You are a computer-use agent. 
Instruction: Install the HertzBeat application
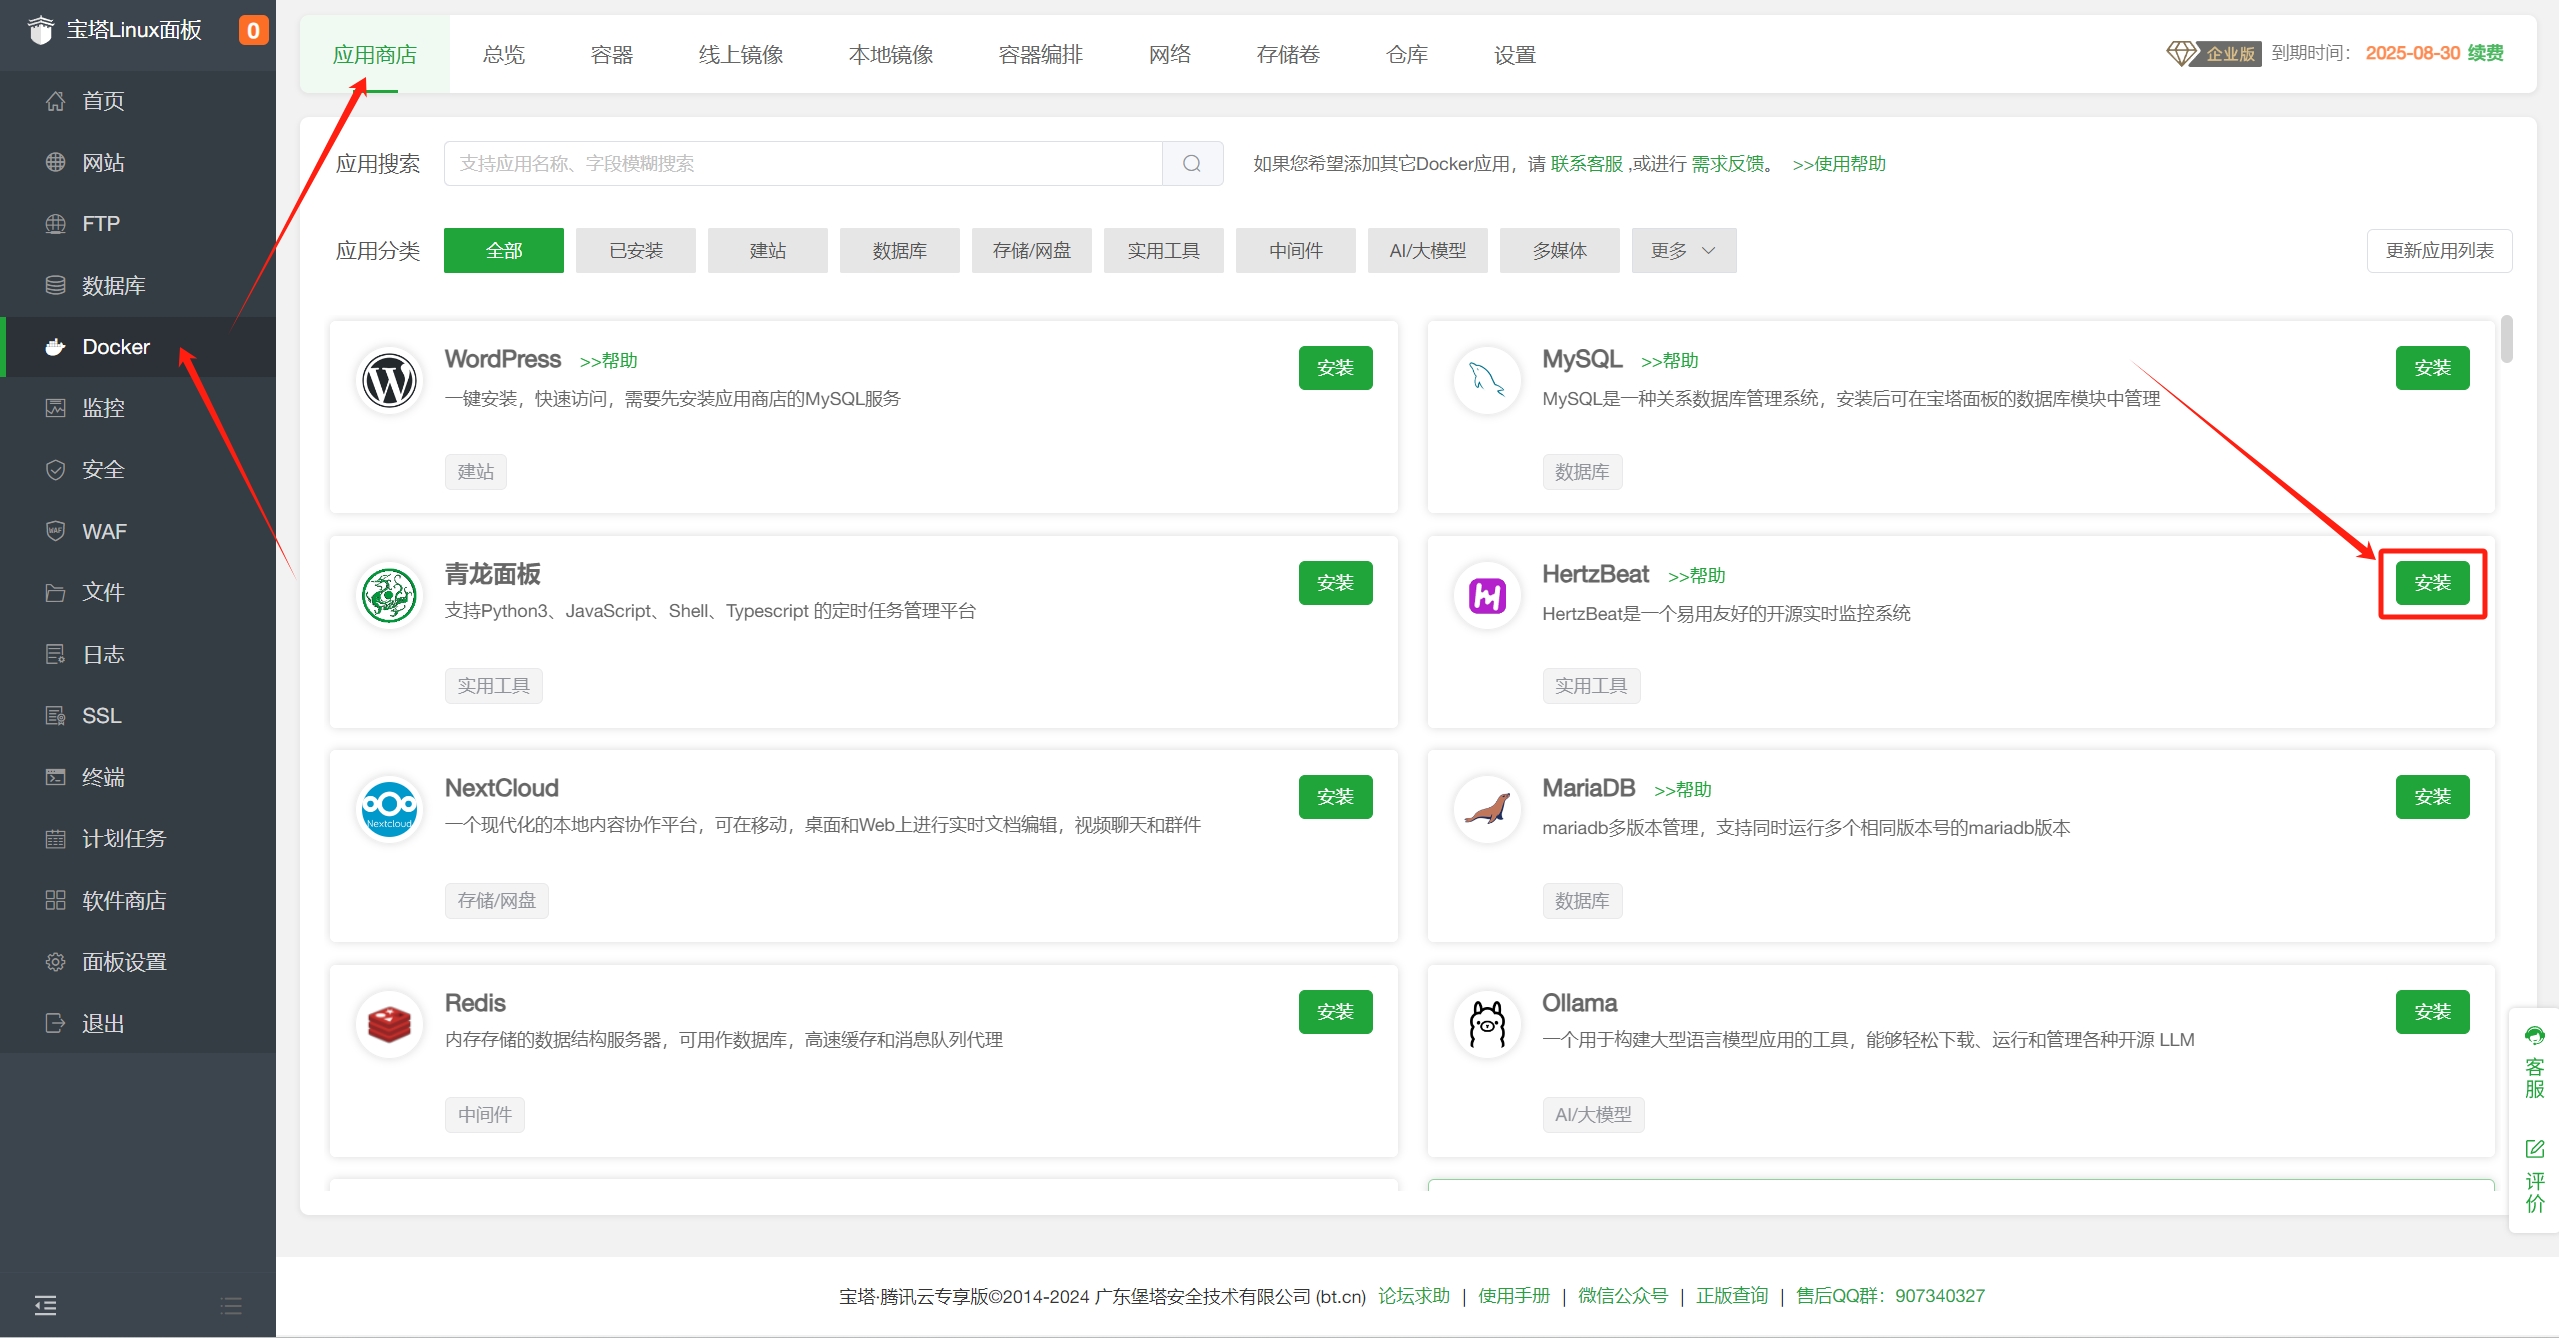point(2431,583)
